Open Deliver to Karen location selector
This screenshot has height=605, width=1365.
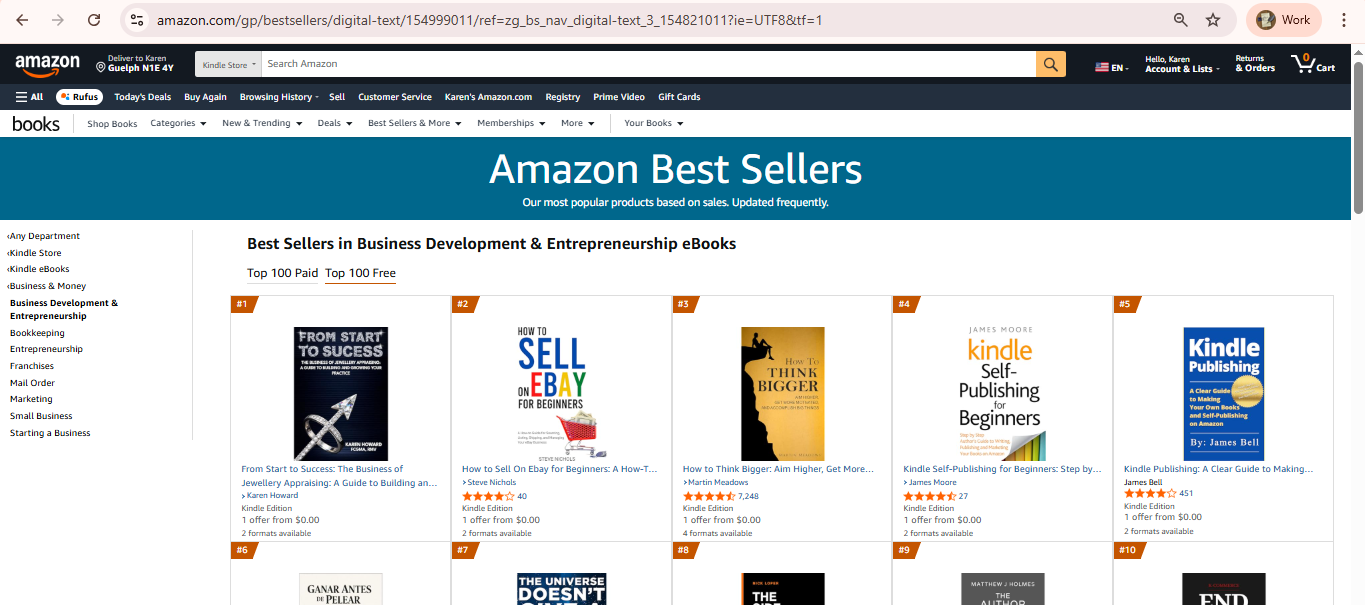click(x=135, y=64)
